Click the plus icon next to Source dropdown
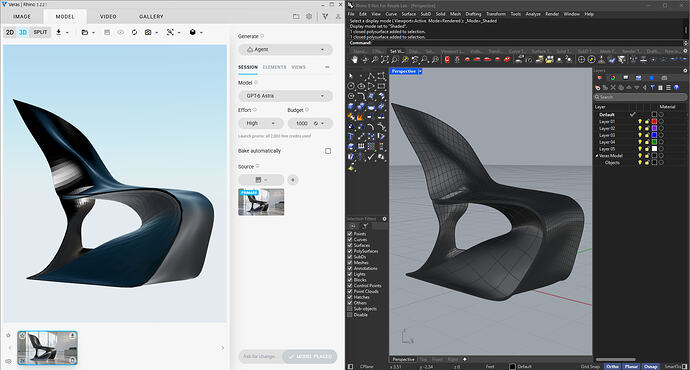Viewport: 690px width, 370px height. pyautogui.click(x=293, y=180)
